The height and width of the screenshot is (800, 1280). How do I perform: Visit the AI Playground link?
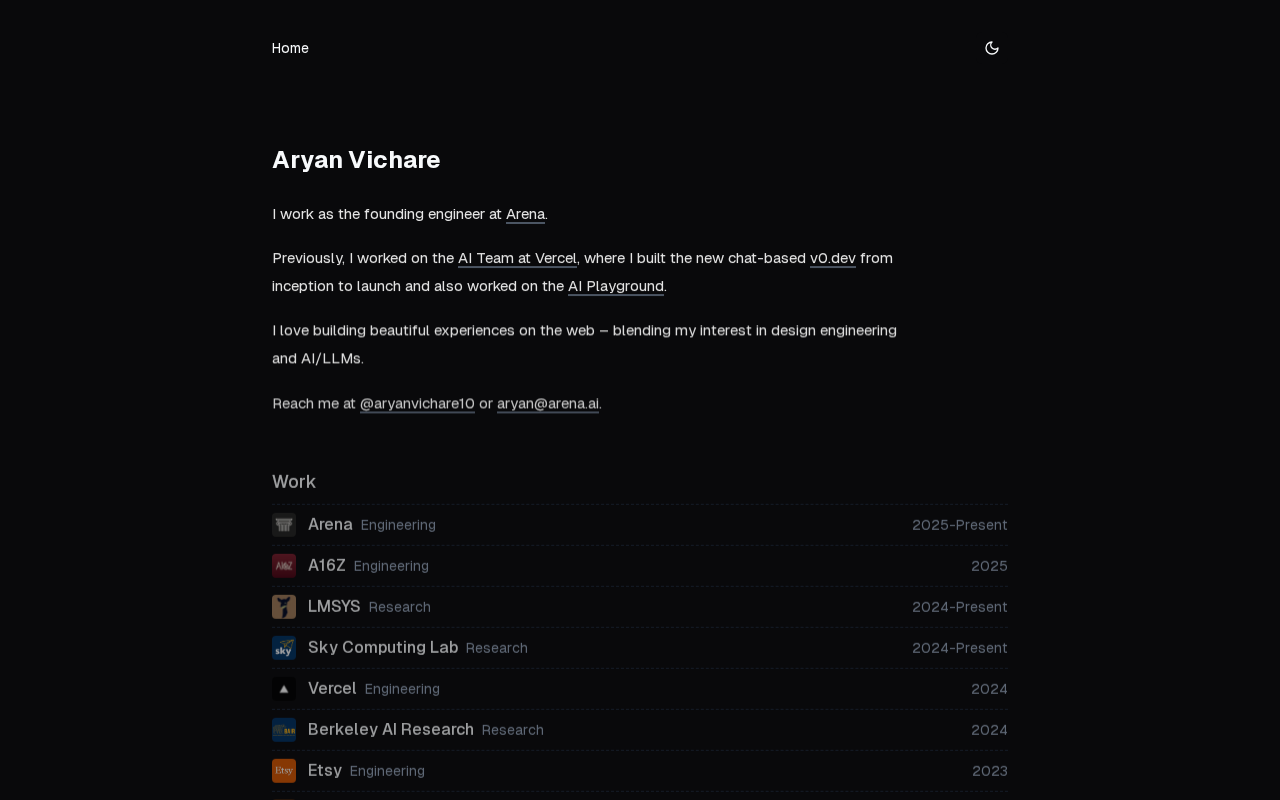coord(615,286)
